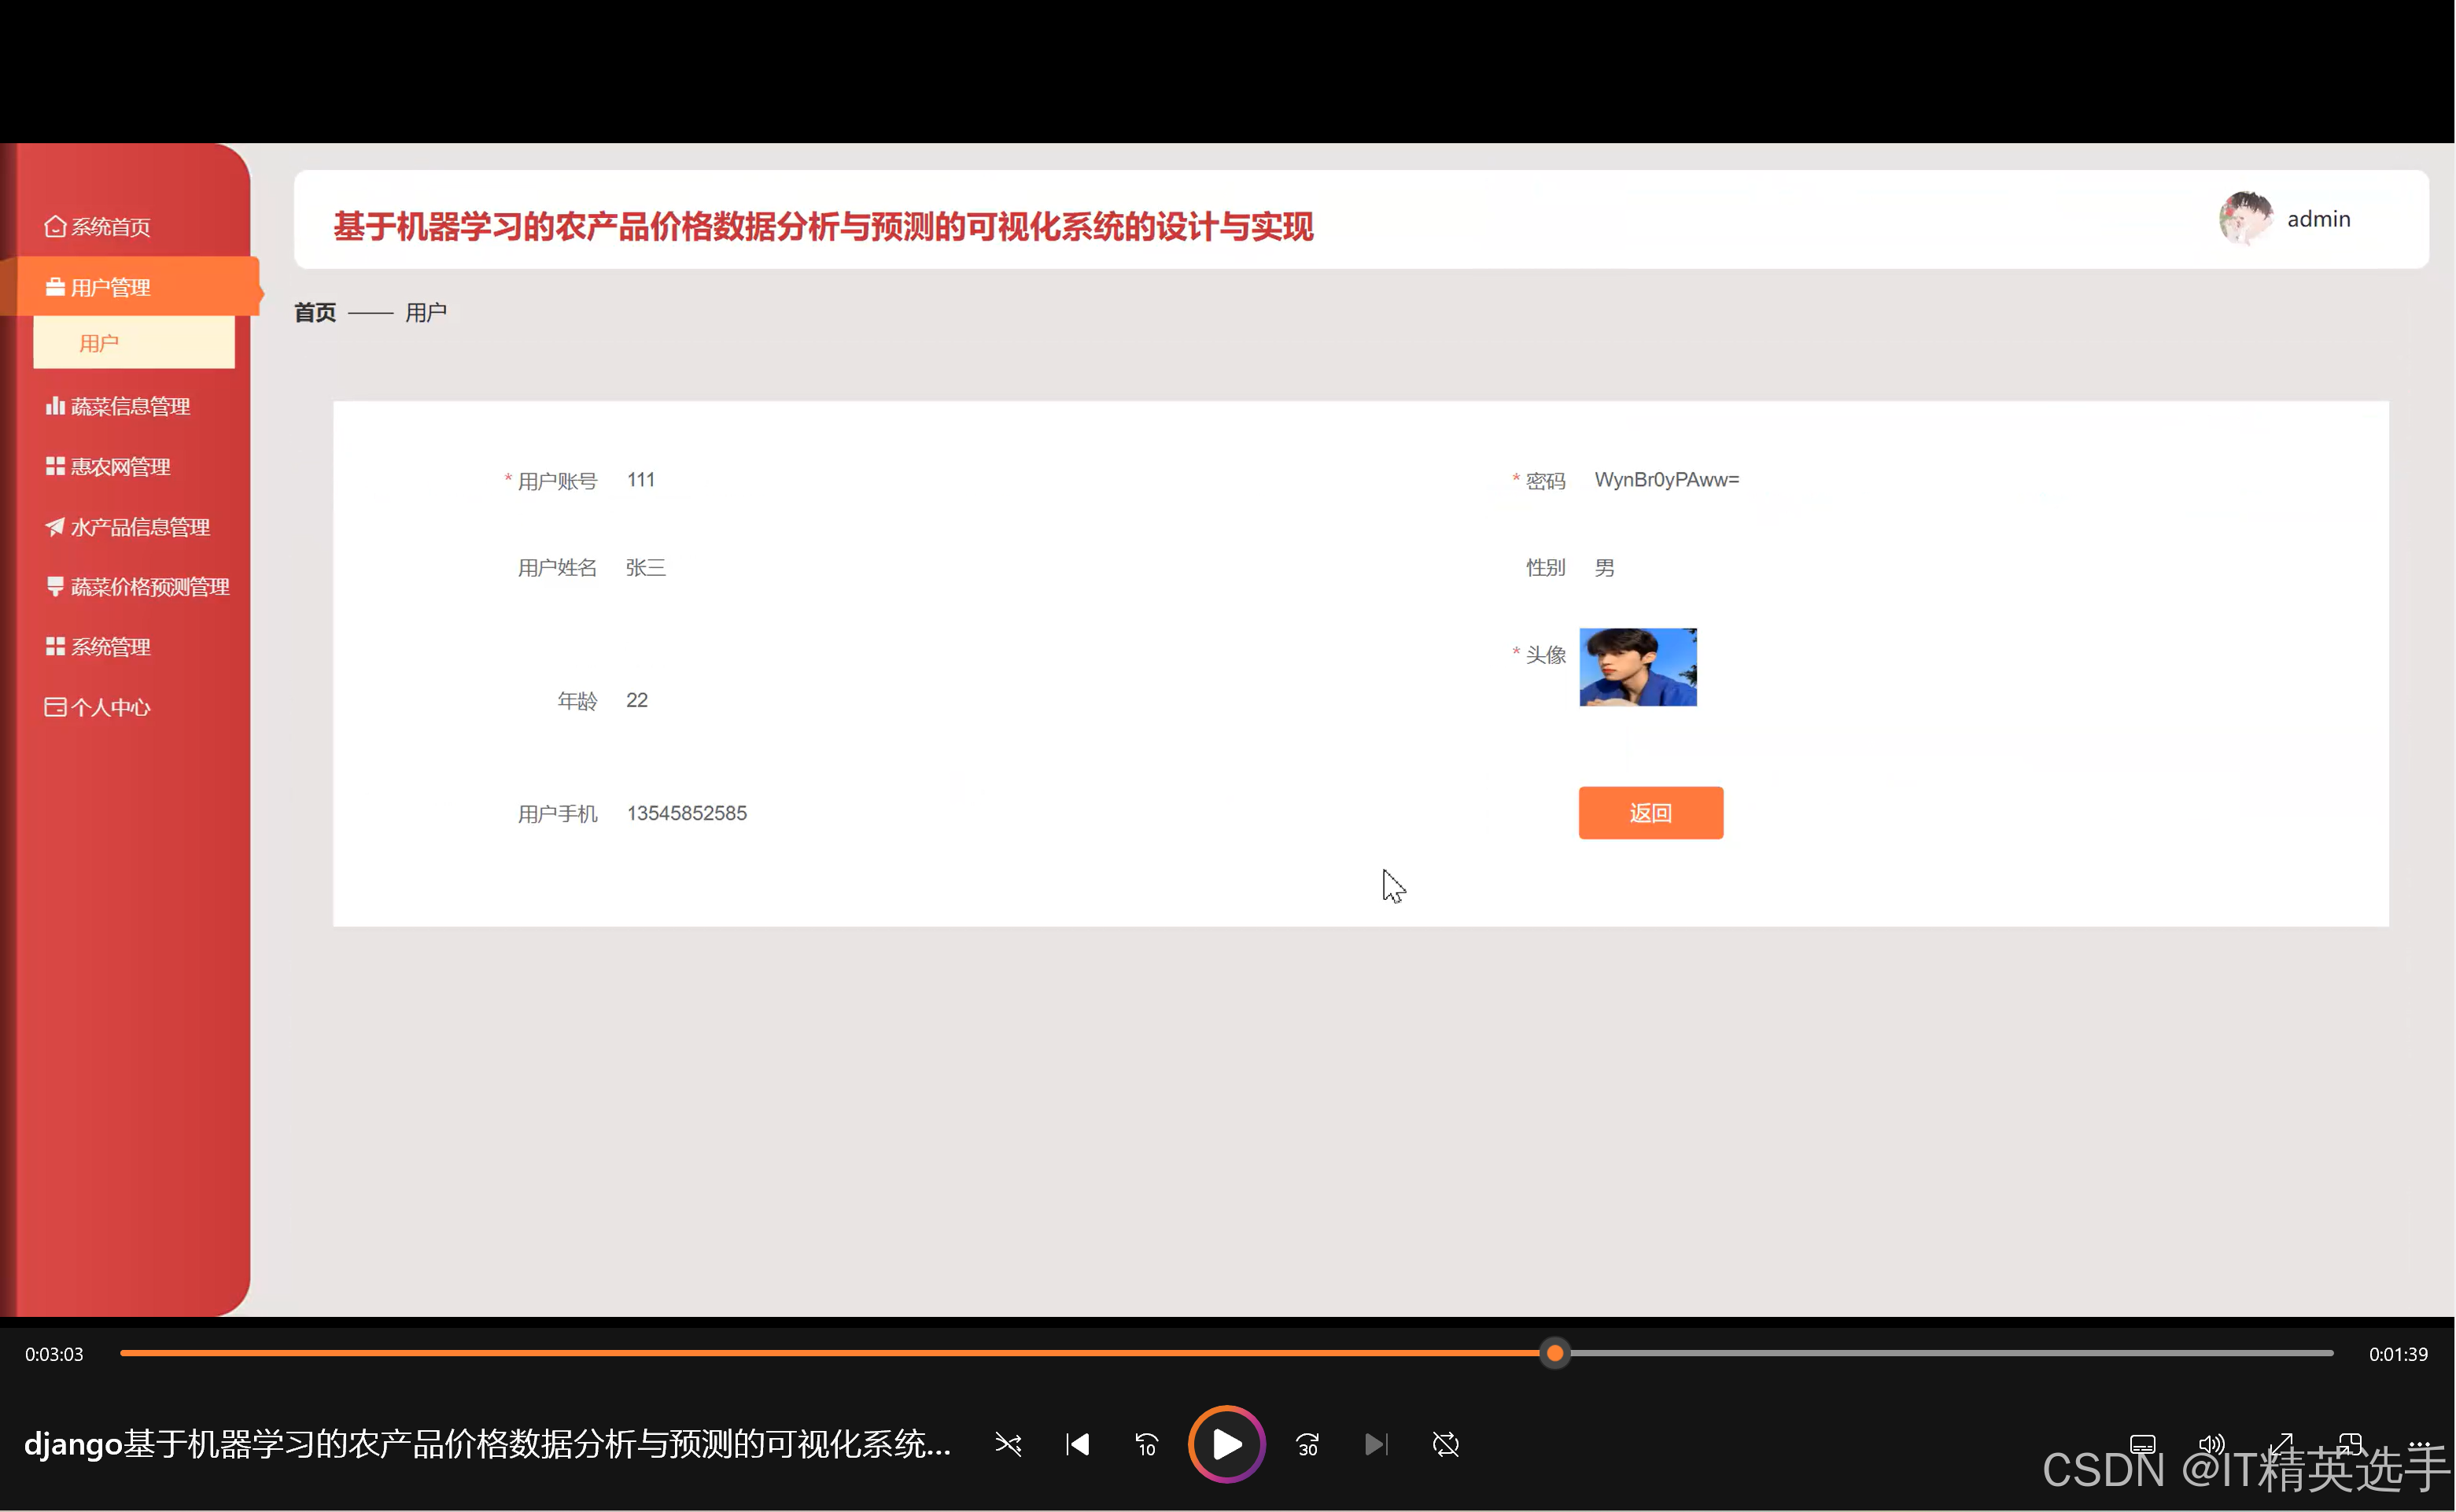Click the 用户姓名 field label
2456x1512 pixels.
(x=557, y=567)
